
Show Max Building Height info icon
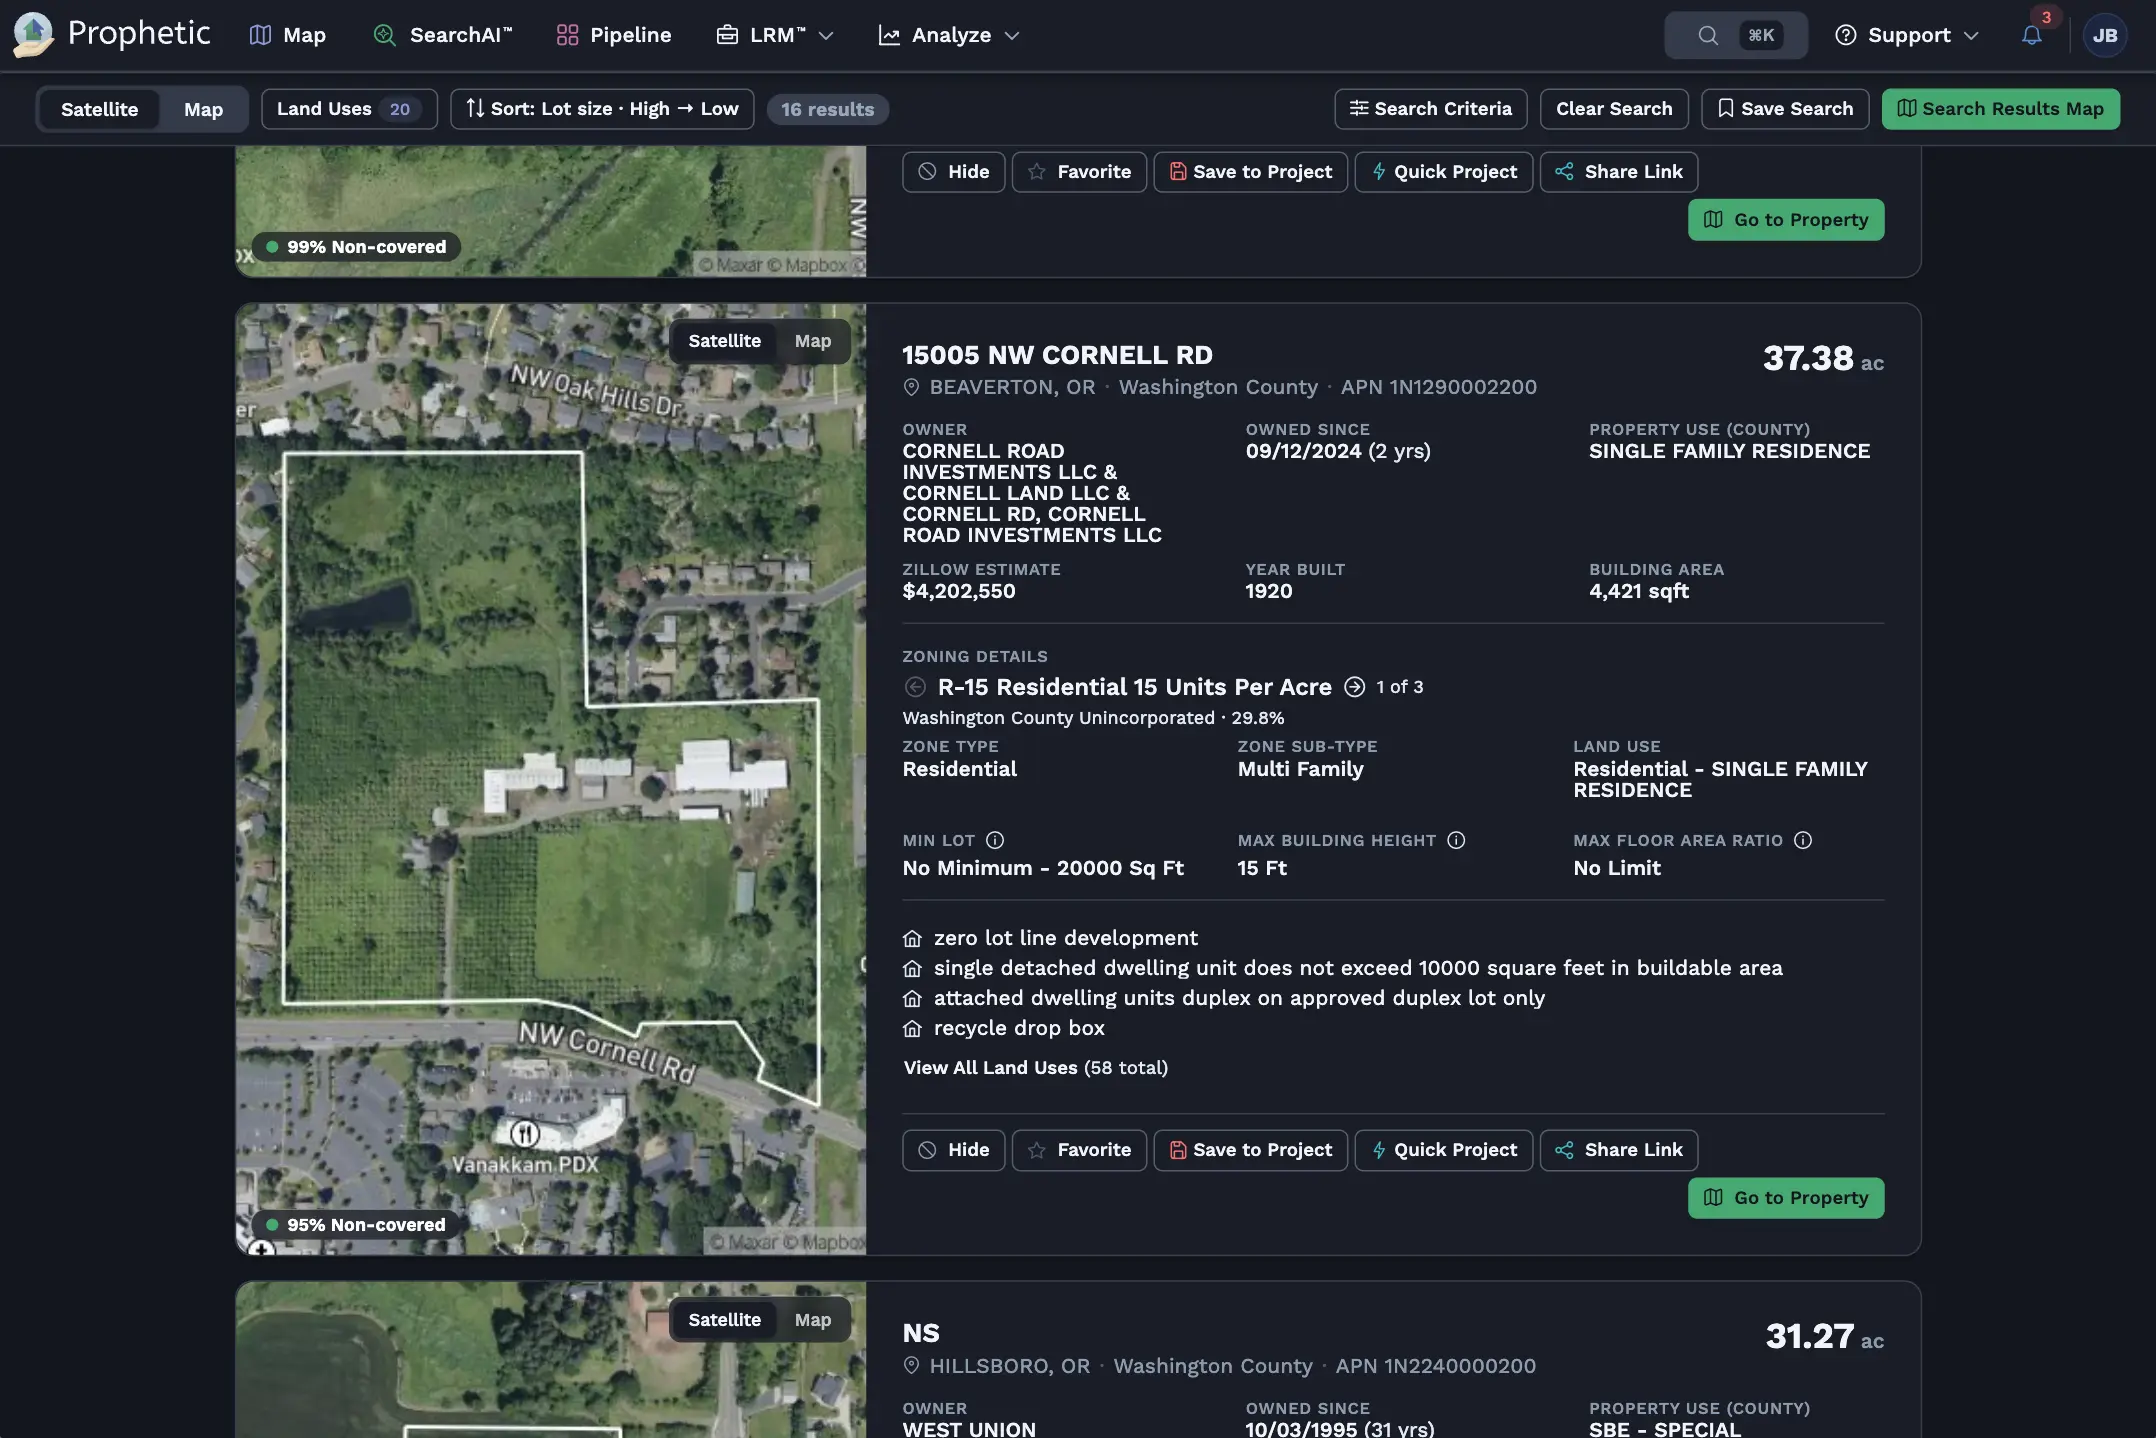(x=1456, y=840)
